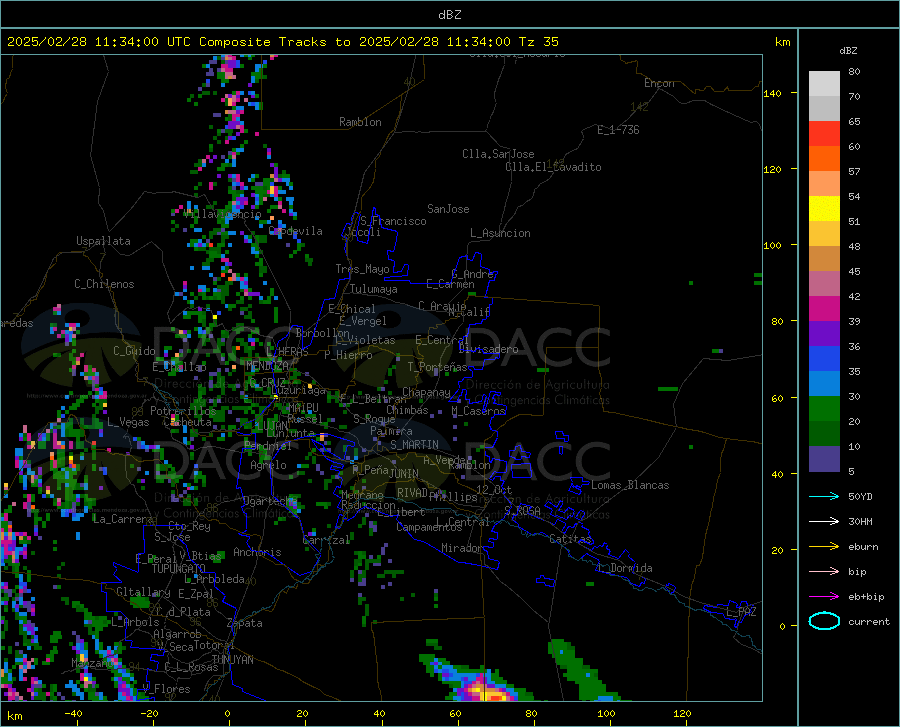Click the L_Dormida label on map
The height and width of the screenshot is (727, 900).
click(x=625, y=568)
